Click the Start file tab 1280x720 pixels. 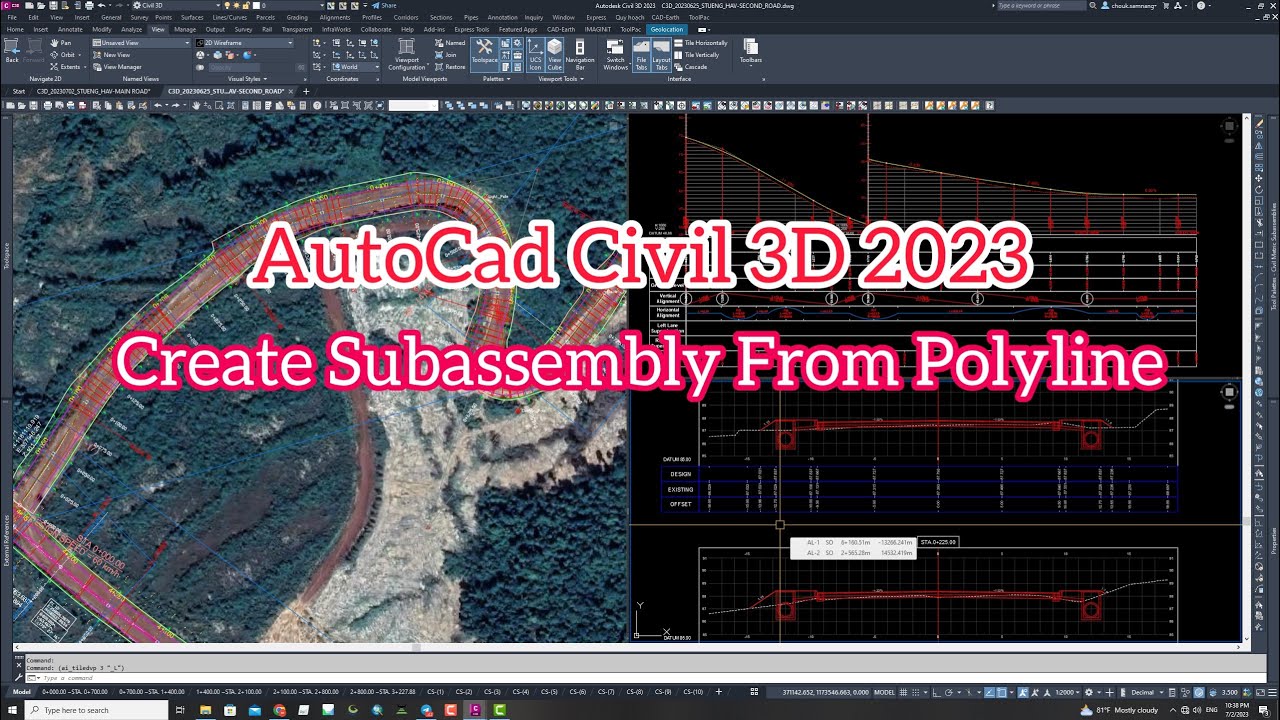click(19, 91)
